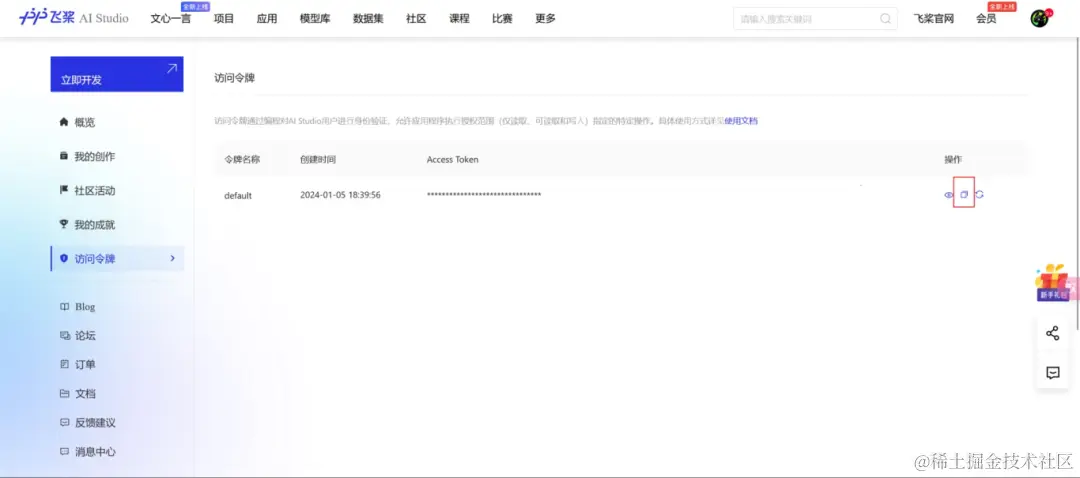The height and width of the screenshot is (478, 1080).
Task: Open the 模型库 menu item
Action: (x=315, y=19)
